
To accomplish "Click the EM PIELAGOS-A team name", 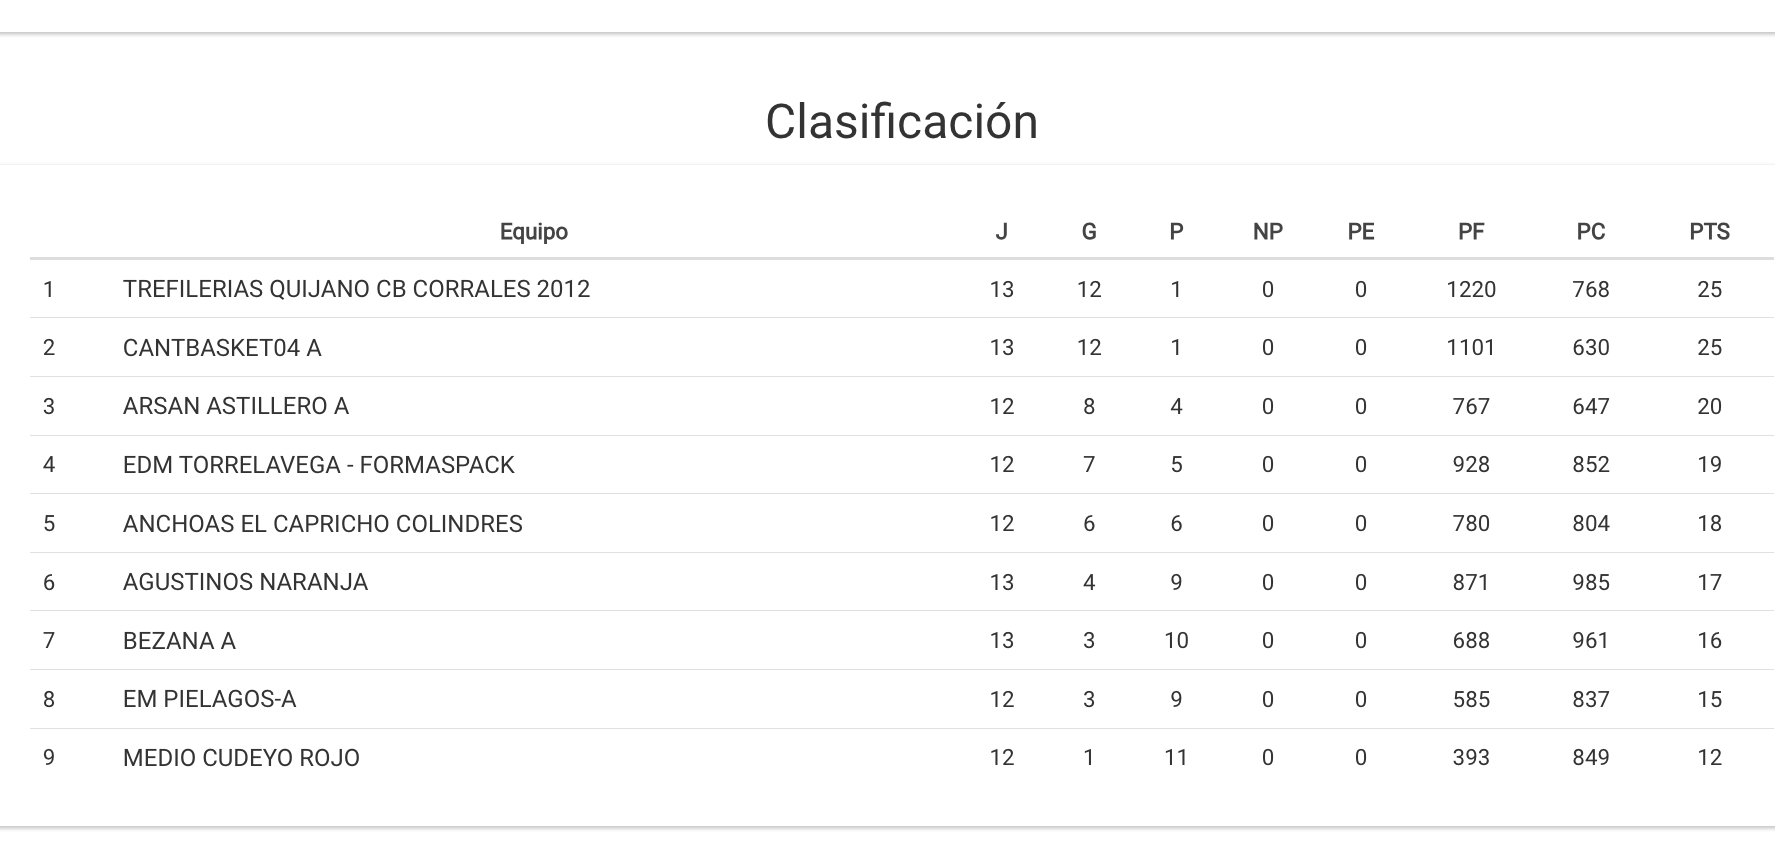I will (x=209, y=699).
